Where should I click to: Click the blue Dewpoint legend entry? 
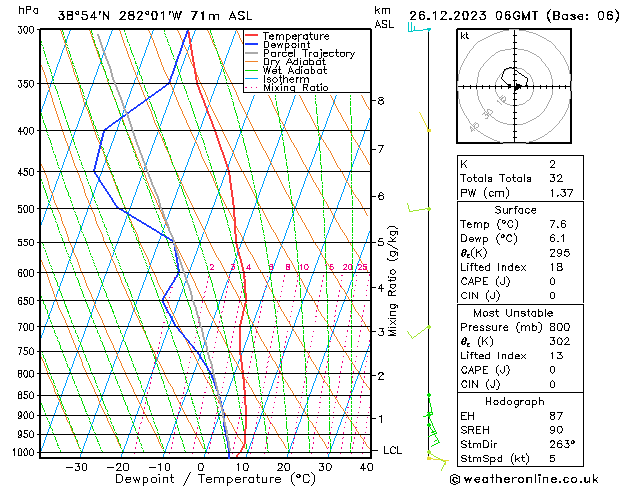[x=289, y=45]
